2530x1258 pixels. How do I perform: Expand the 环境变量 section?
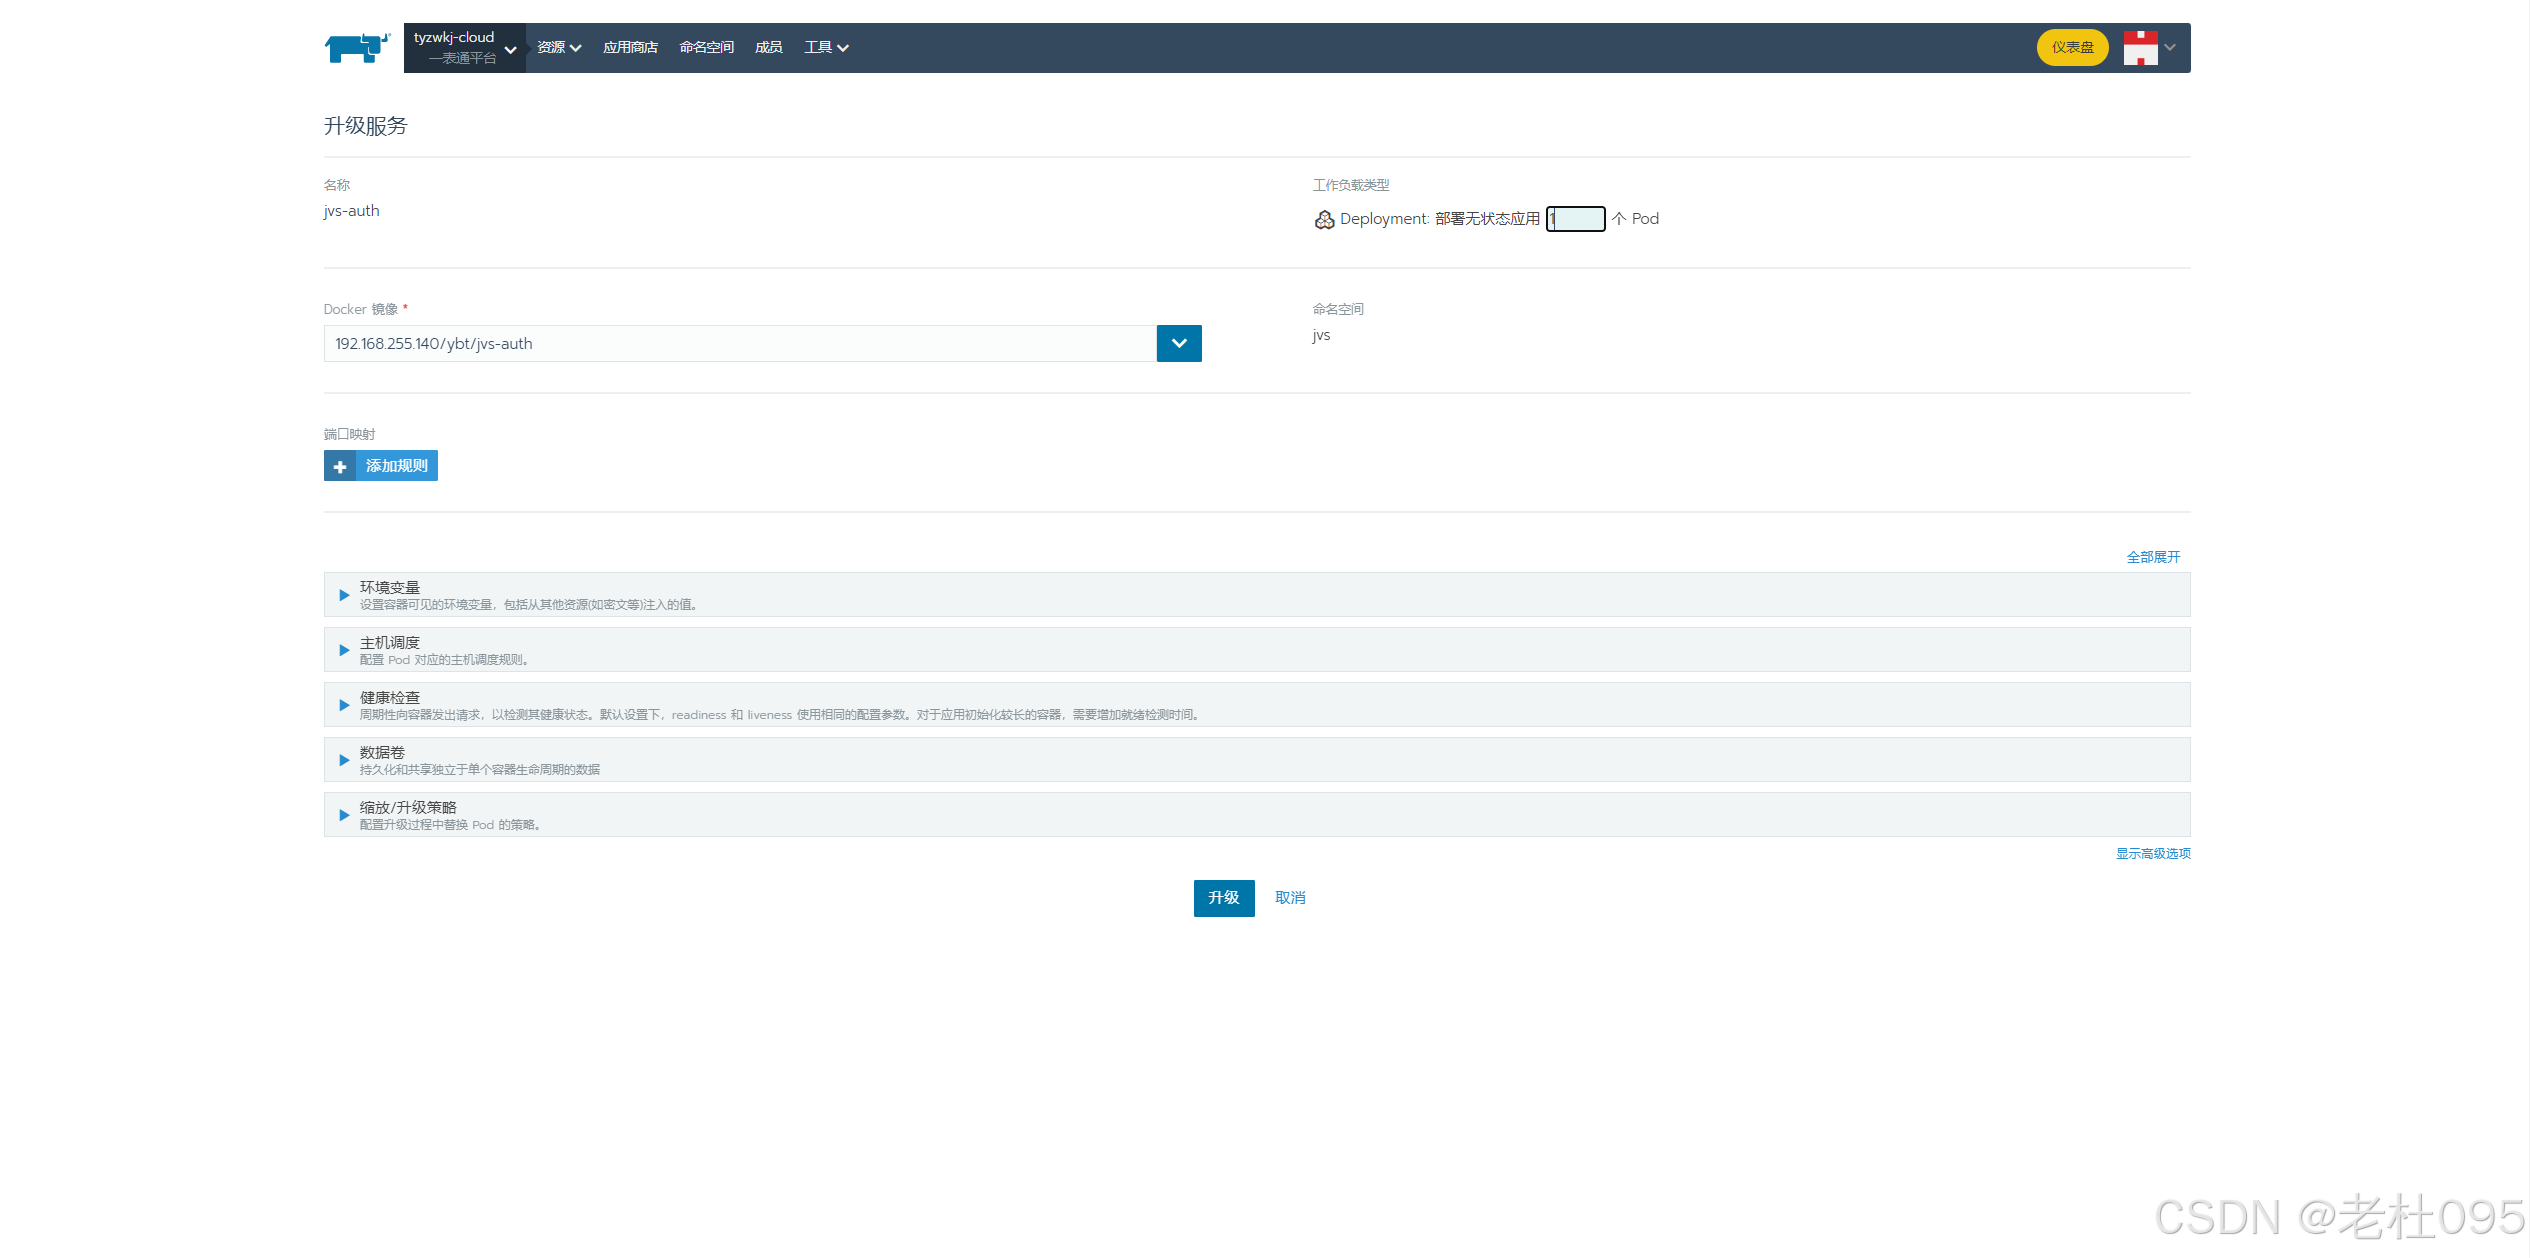tap(345, 595)
